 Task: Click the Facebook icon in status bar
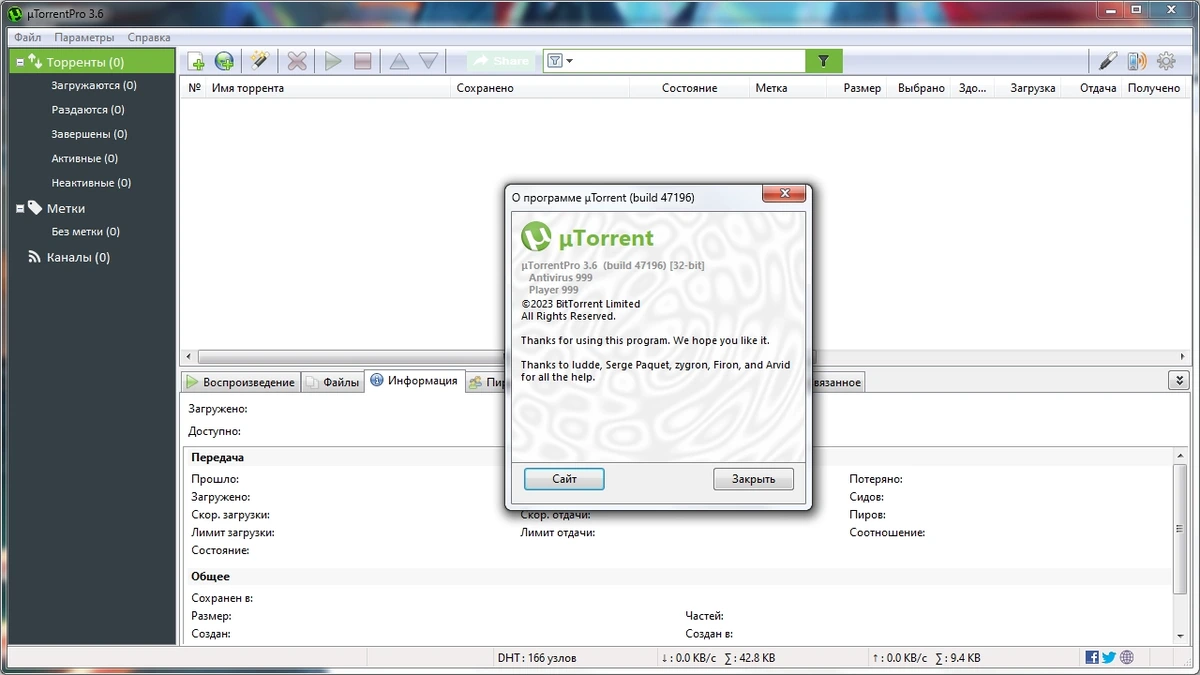pos(1092,658)
